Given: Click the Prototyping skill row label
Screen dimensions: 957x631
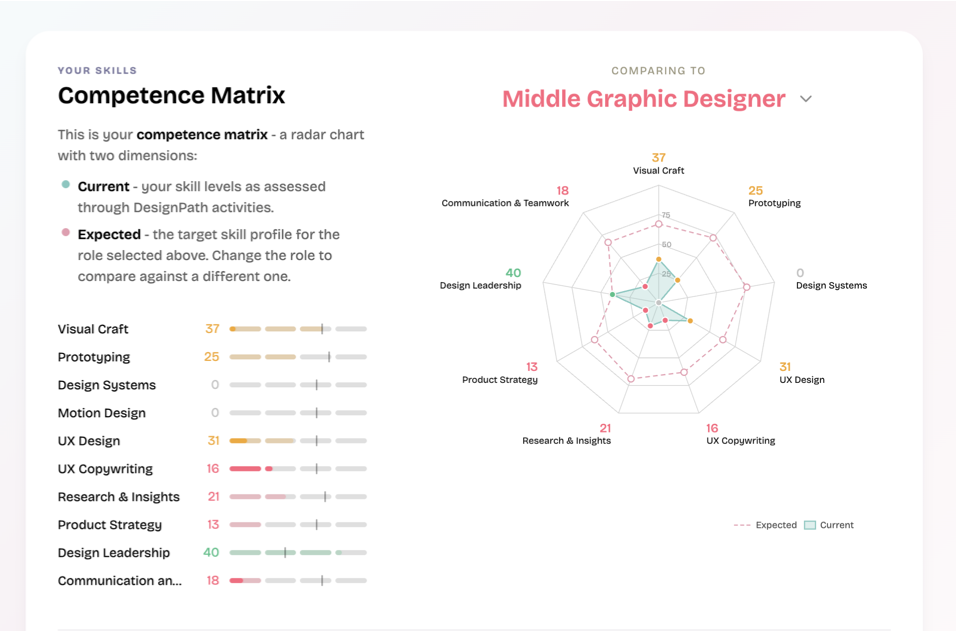Looking at the screenshot, I should point(94,357).
